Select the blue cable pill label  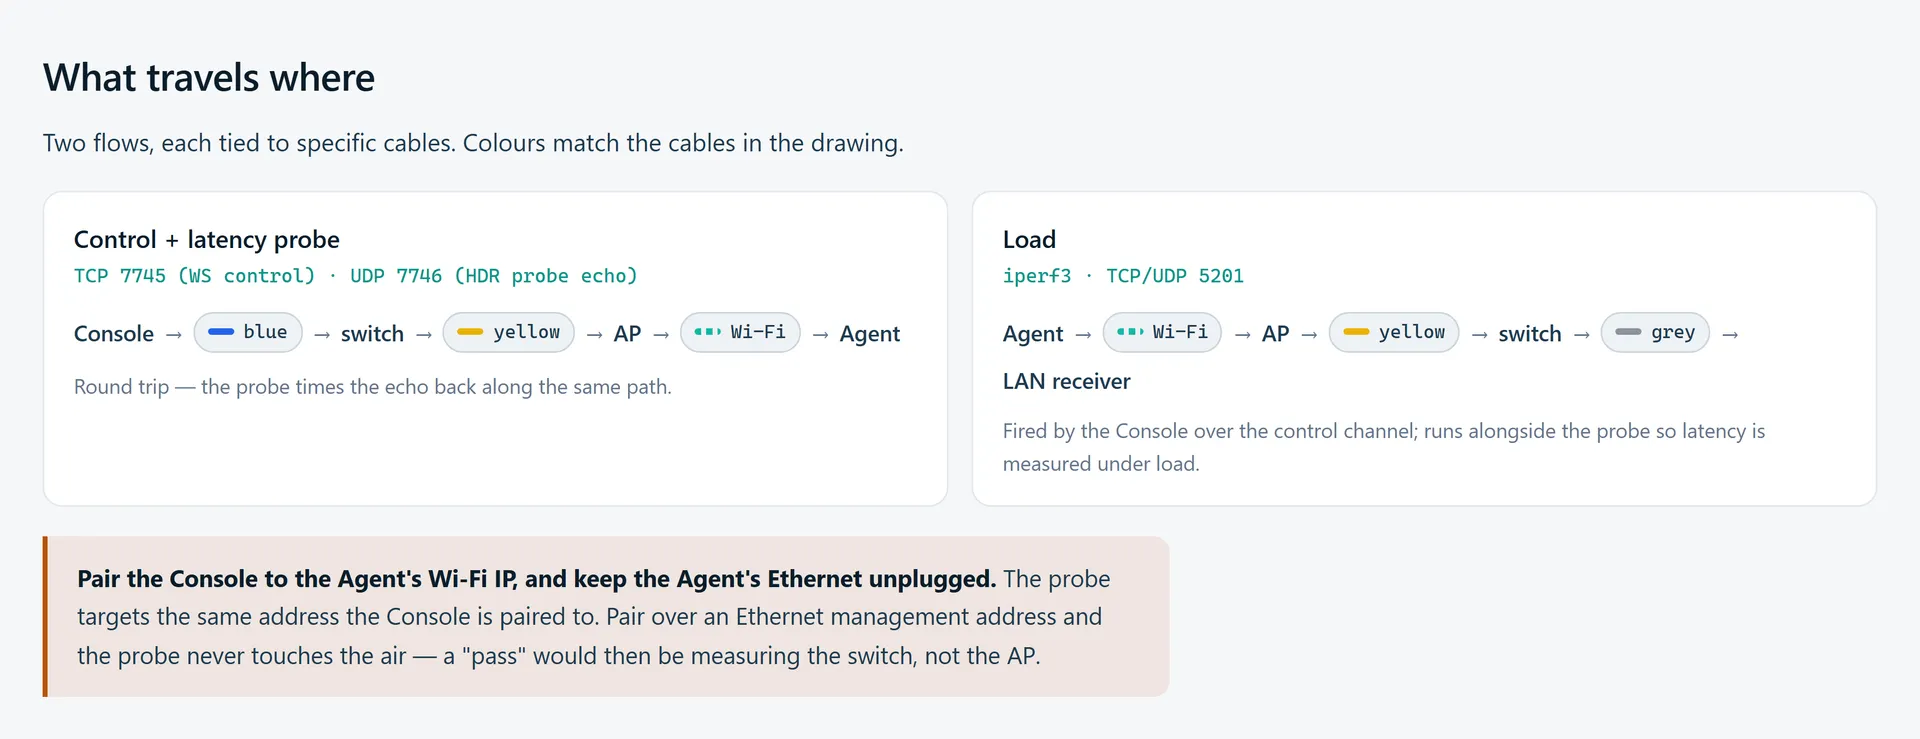tap(265, 332)
